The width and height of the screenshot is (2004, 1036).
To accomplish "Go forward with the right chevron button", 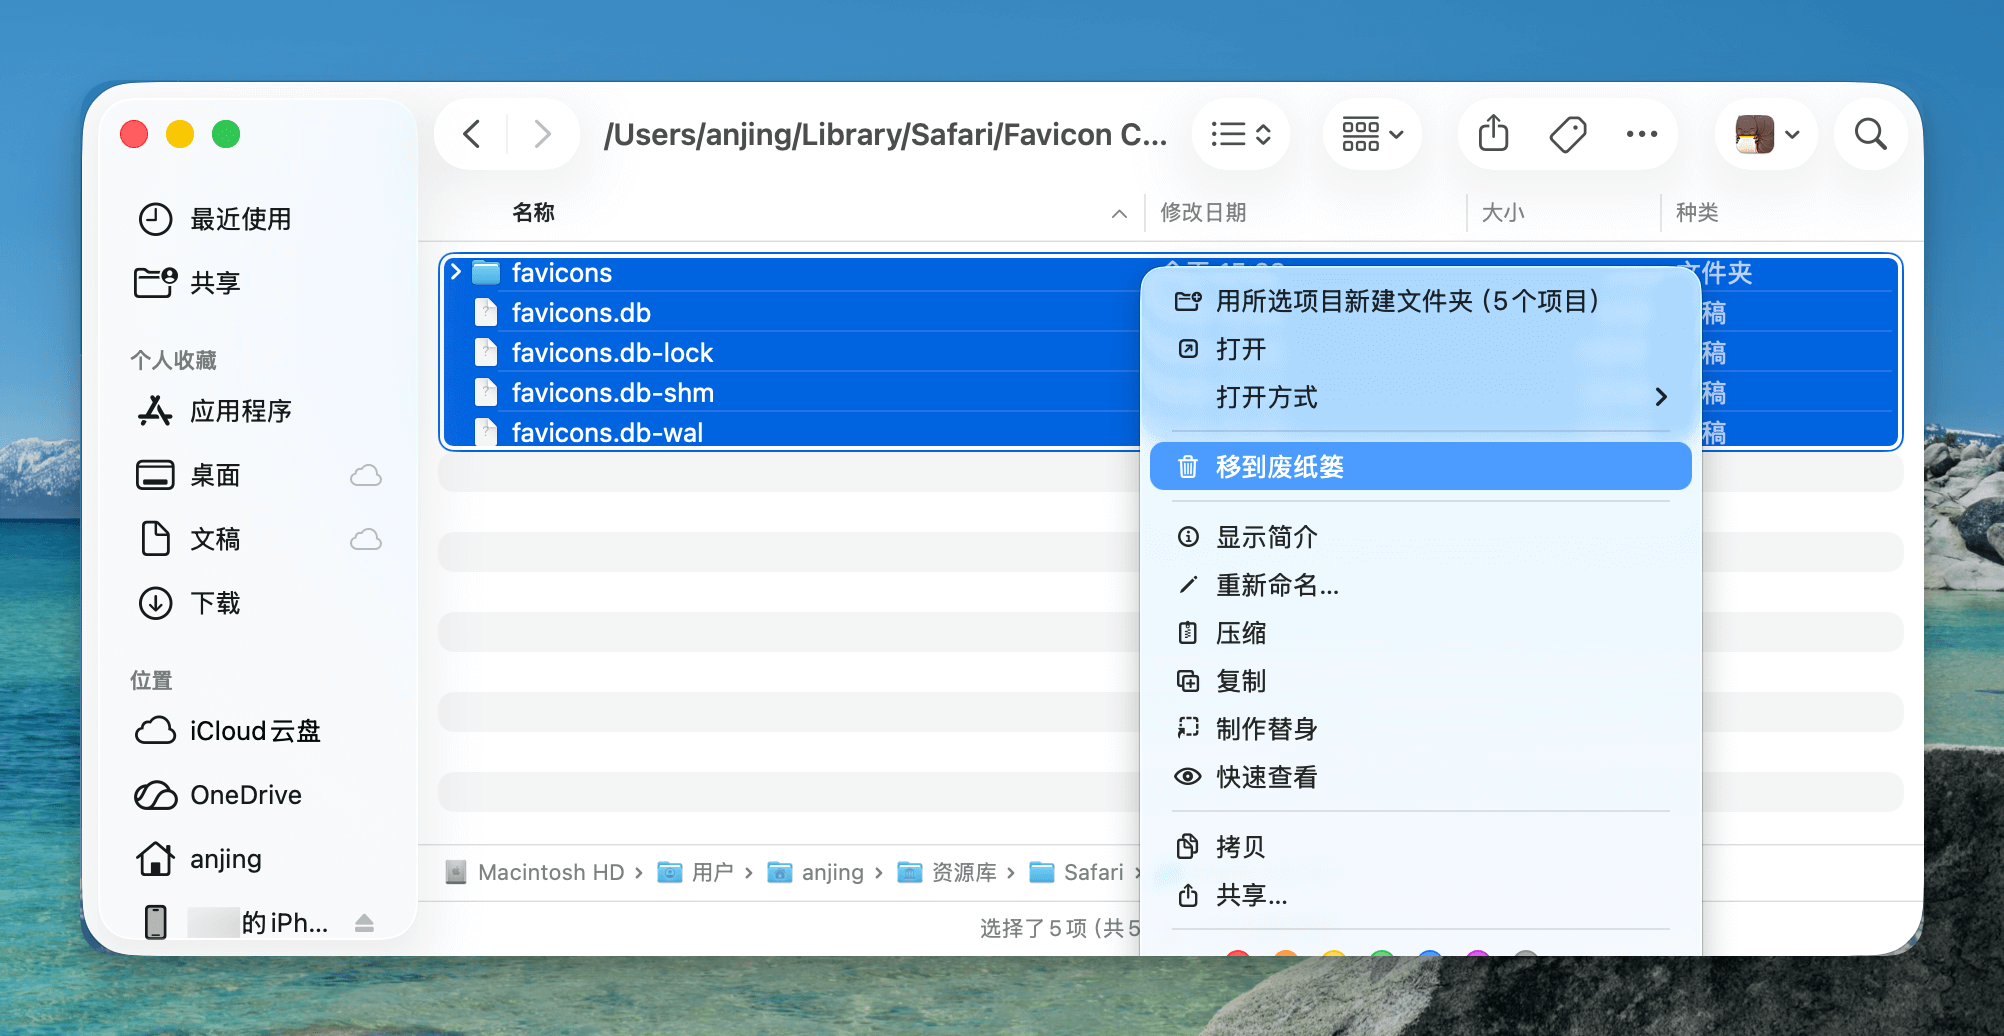I will click(x=542, y=134).
